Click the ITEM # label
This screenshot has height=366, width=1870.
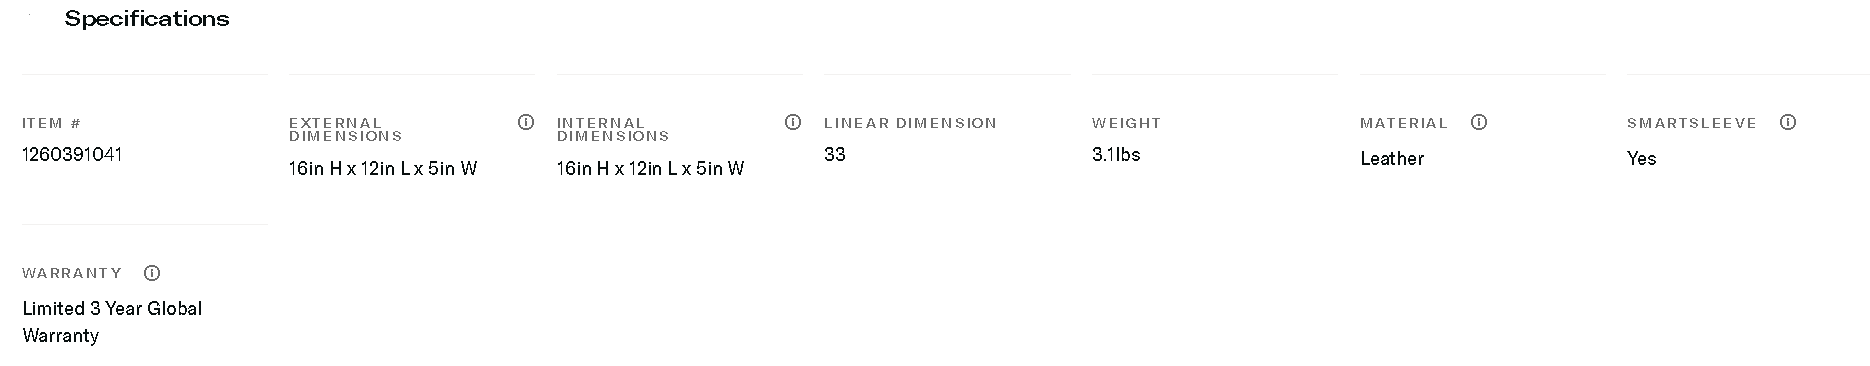click(52, 123)
